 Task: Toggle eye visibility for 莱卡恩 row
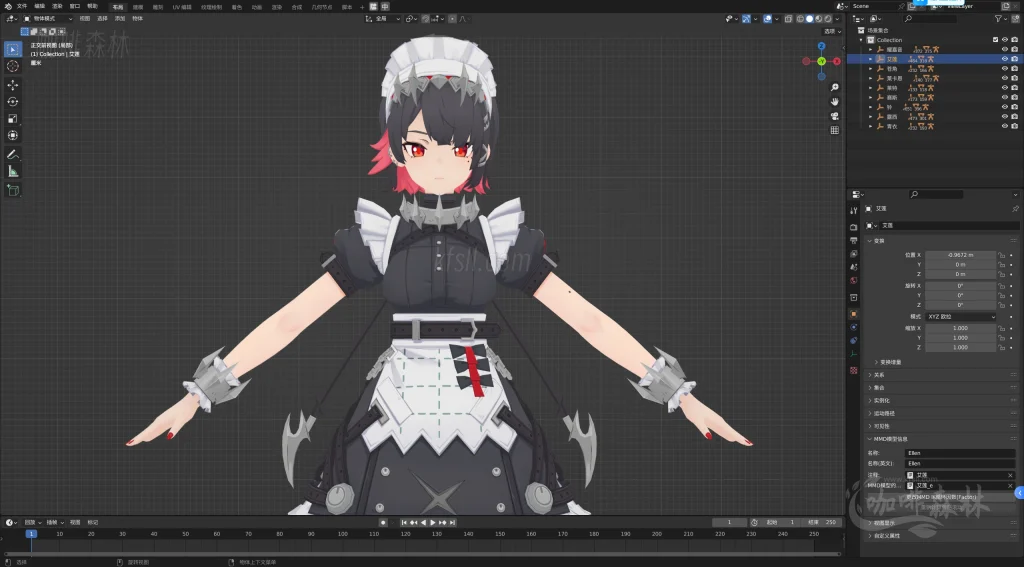click(x=1004, y=78)
